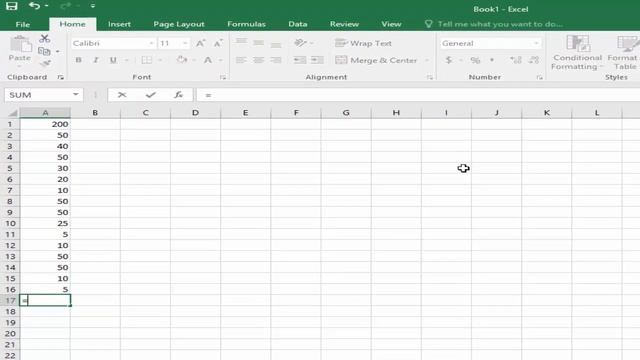Open the Number format dialog launcher

[x=539, y=77]
